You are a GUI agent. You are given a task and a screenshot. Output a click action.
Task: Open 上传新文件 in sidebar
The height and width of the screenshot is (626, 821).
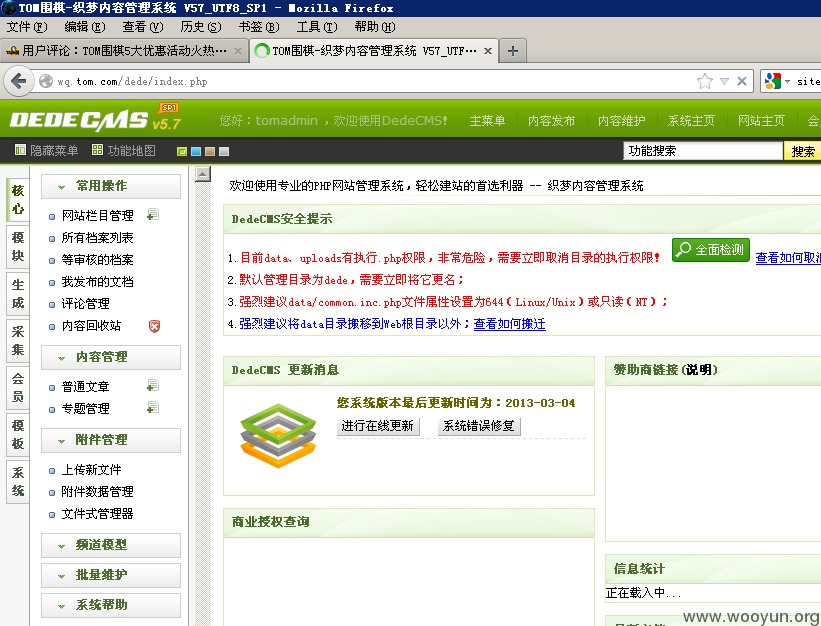tap(92, 470)
